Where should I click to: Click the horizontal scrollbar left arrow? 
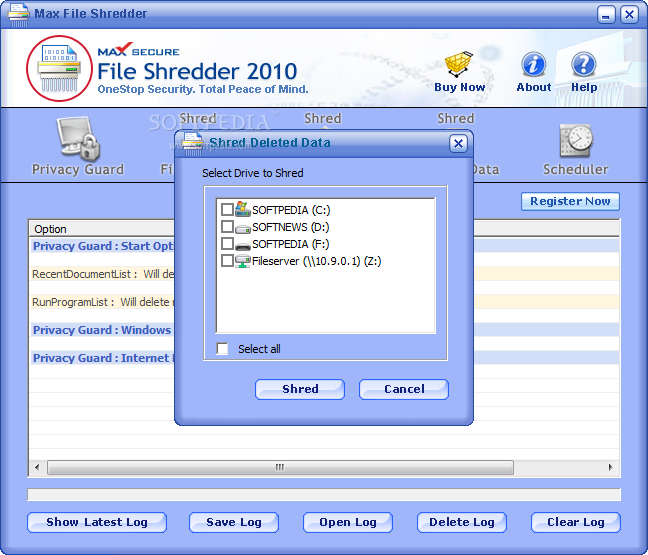(x=37, y=467)
